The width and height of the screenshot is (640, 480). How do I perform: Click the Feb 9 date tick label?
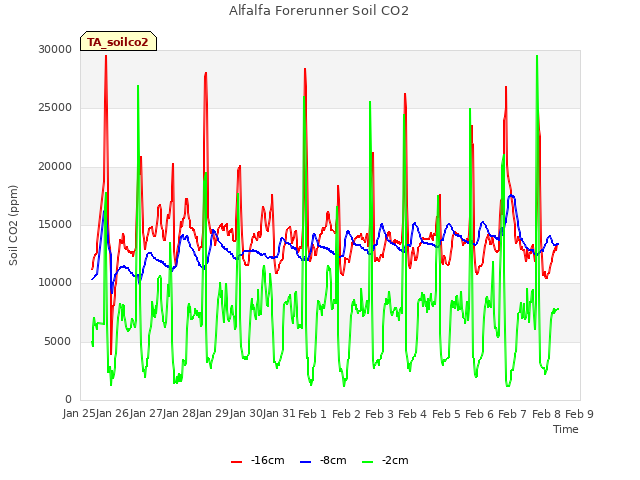pyautogui.click(x=579, y=414)
